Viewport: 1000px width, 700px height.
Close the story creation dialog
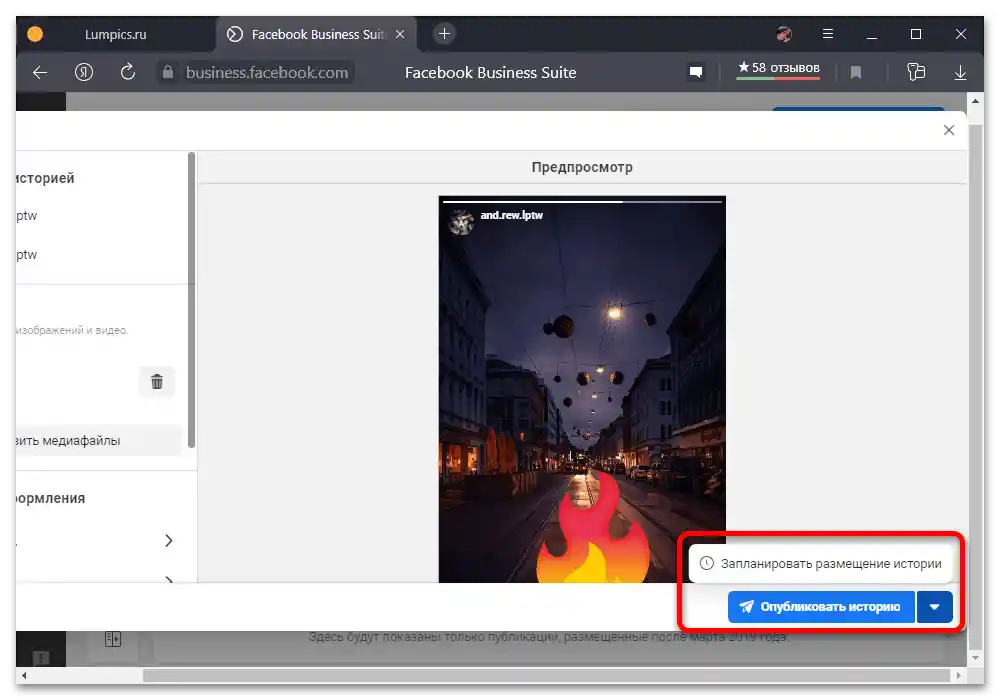[x=949, y=130]
